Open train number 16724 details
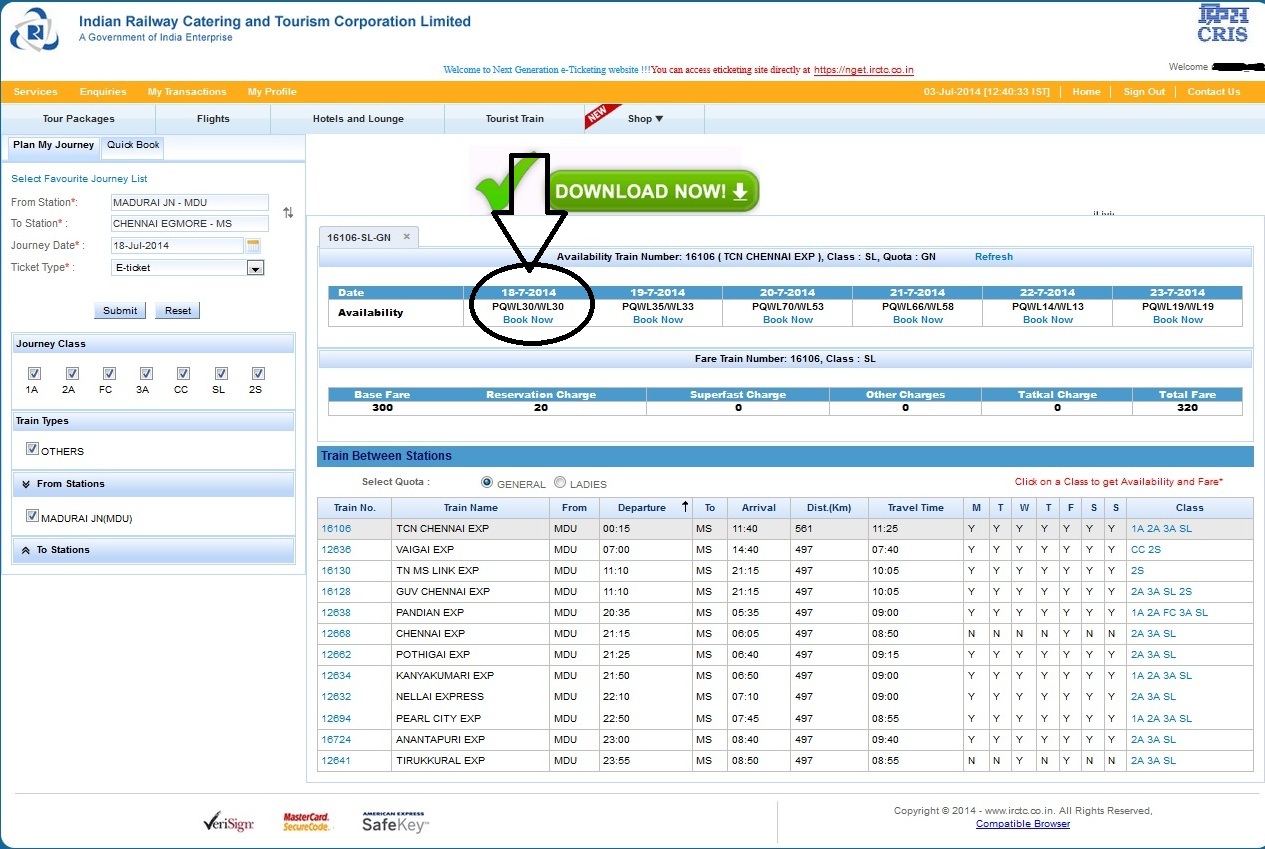 click(336, 740)
